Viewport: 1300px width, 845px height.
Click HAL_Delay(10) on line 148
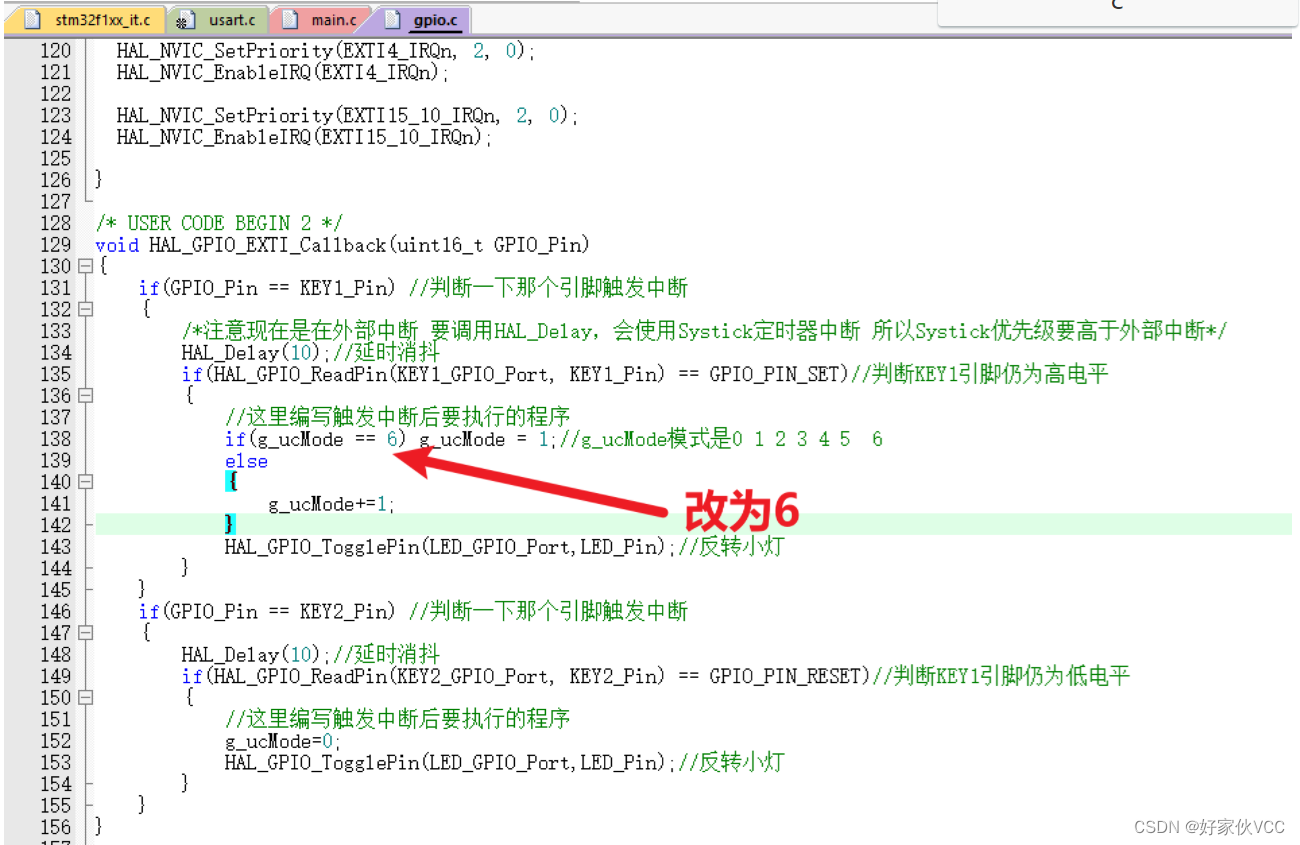[250, 655]
